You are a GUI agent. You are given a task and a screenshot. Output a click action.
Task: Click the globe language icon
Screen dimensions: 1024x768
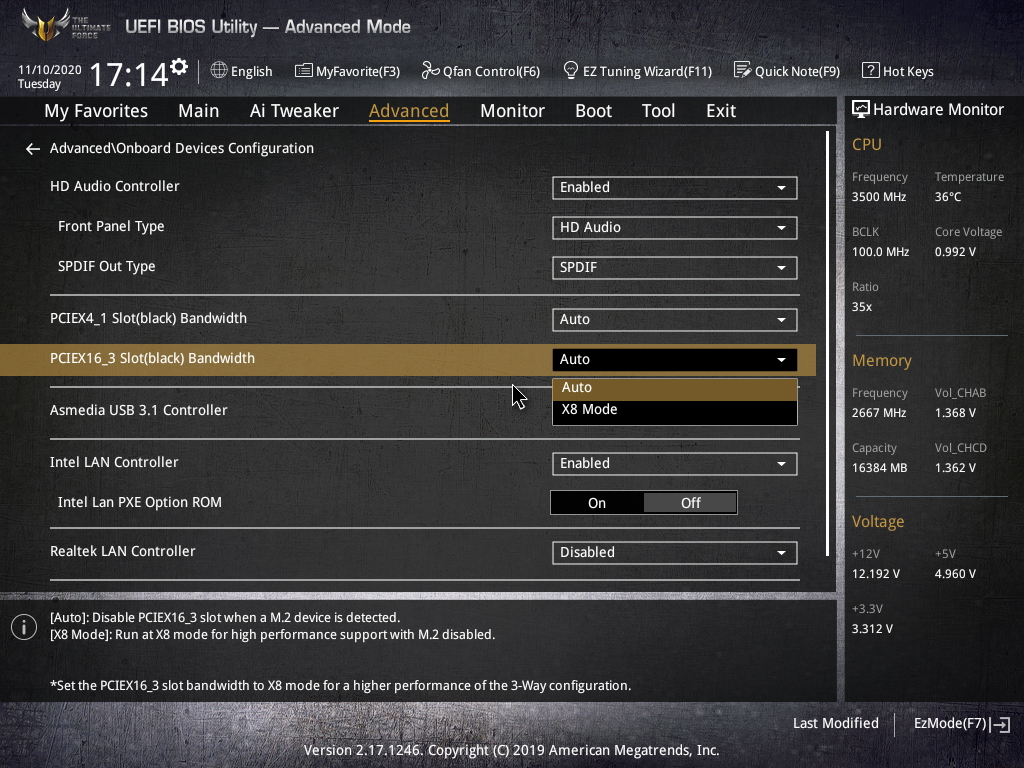[x=219, y=70]
